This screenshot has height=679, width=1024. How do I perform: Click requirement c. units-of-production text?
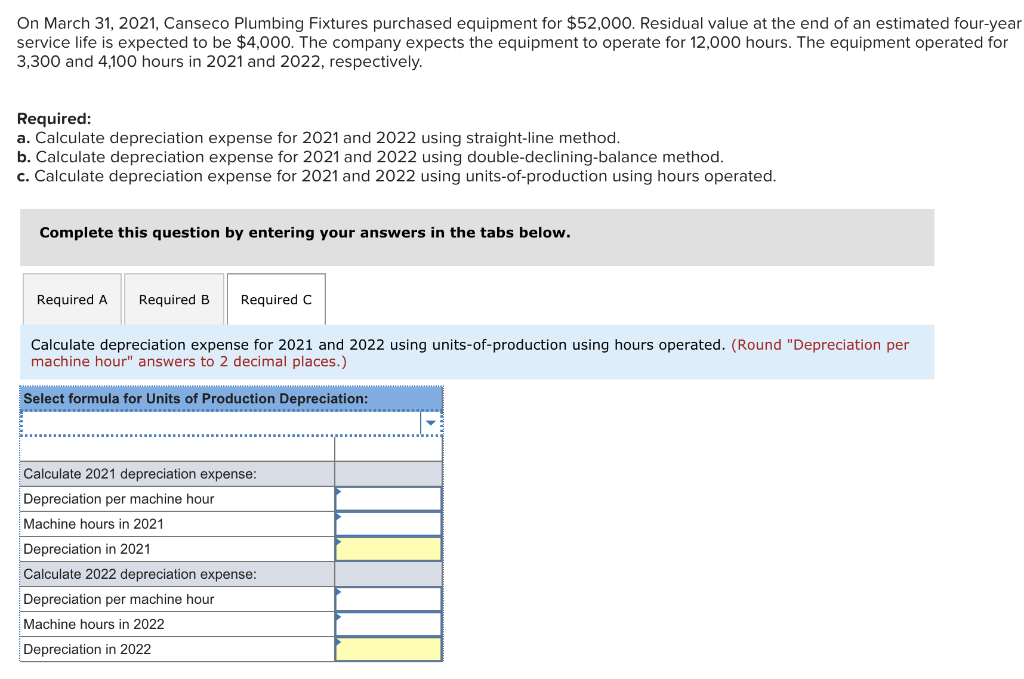click(x=396, y=176)
